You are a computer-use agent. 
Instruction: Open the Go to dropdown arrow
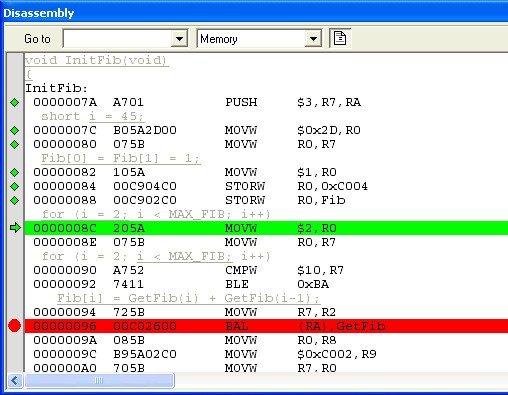pos(179,39)
